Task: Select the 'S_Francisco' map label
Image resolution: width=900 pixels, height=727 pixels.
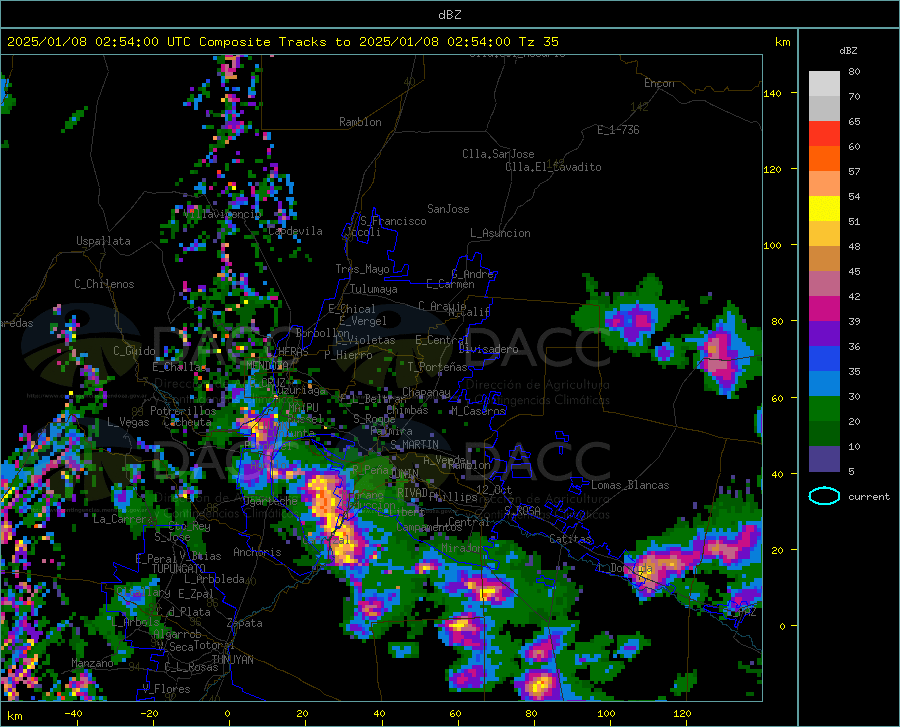Action: pos(393,221)
